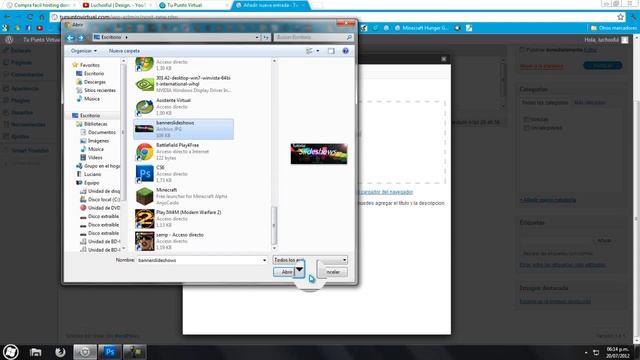Select the bannerslideshows JPG file

click(x=184, y=129)
